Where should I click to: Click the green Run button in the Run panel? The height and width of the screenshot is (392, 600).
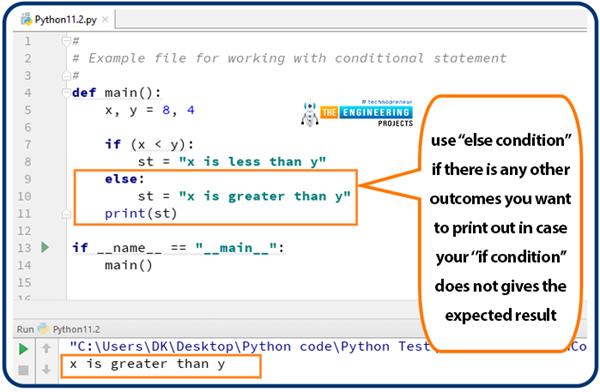(x=23, y=349)
